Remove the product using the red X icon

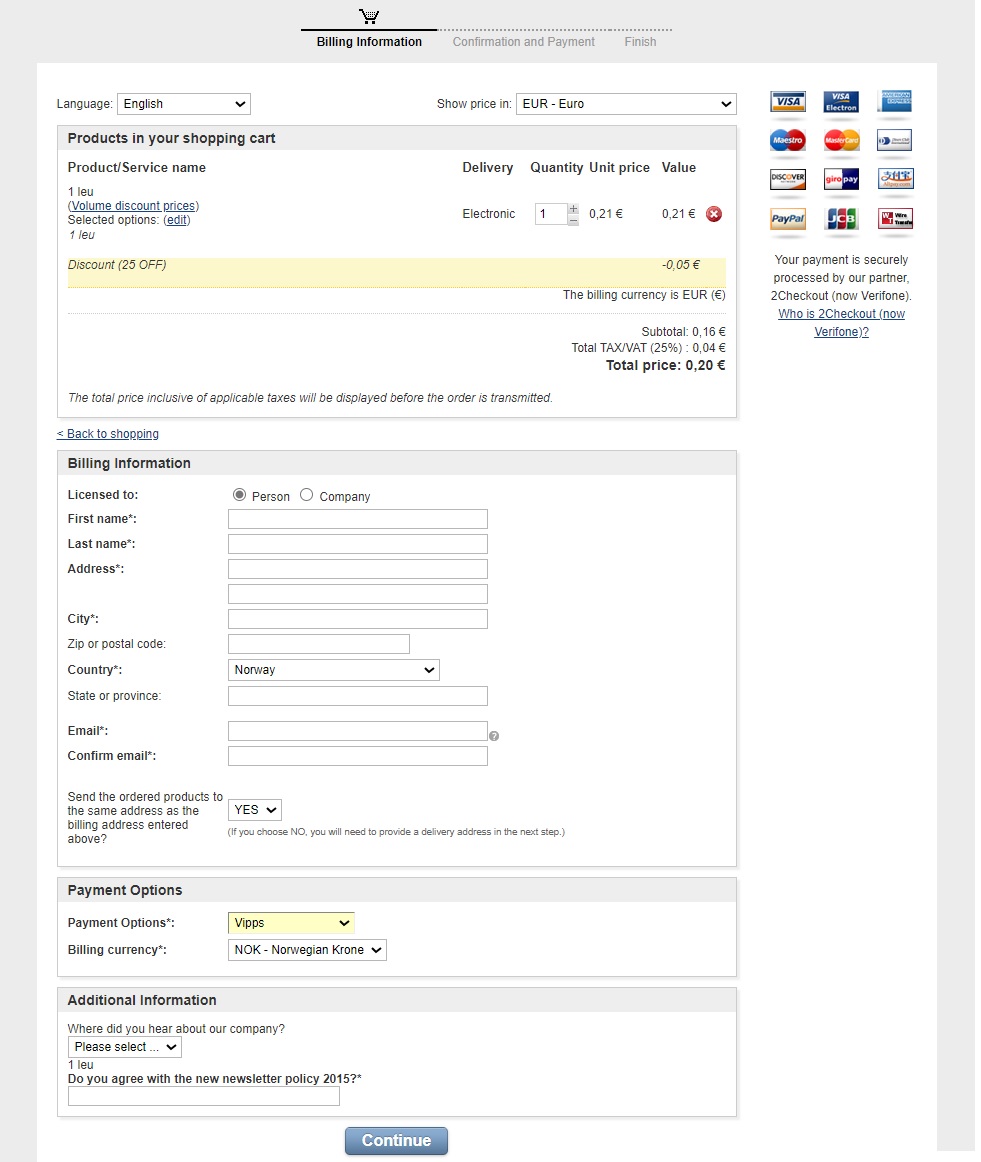click(x=713, y=213)
